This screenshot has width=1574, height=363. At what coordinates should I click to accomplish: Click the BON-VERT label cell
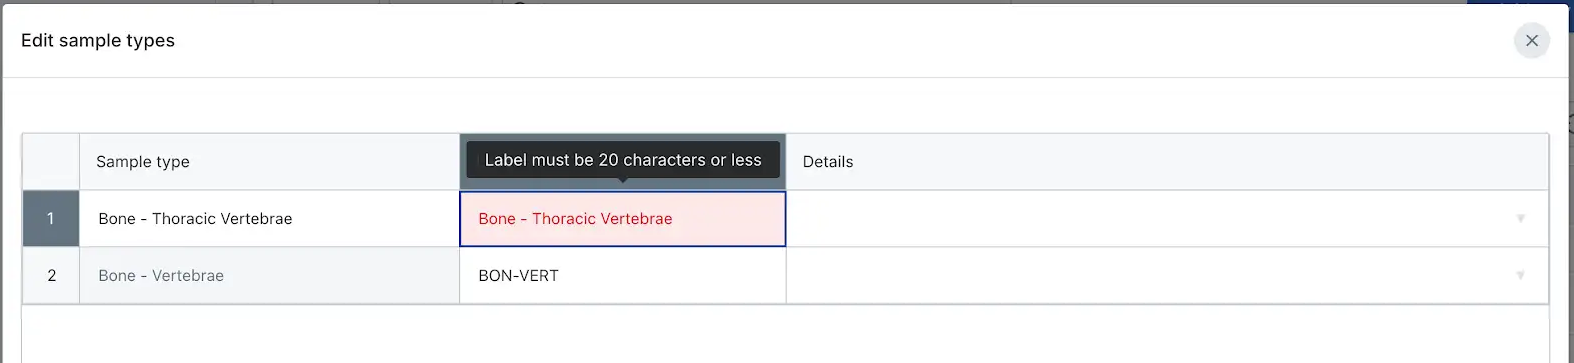coord(622,275)
